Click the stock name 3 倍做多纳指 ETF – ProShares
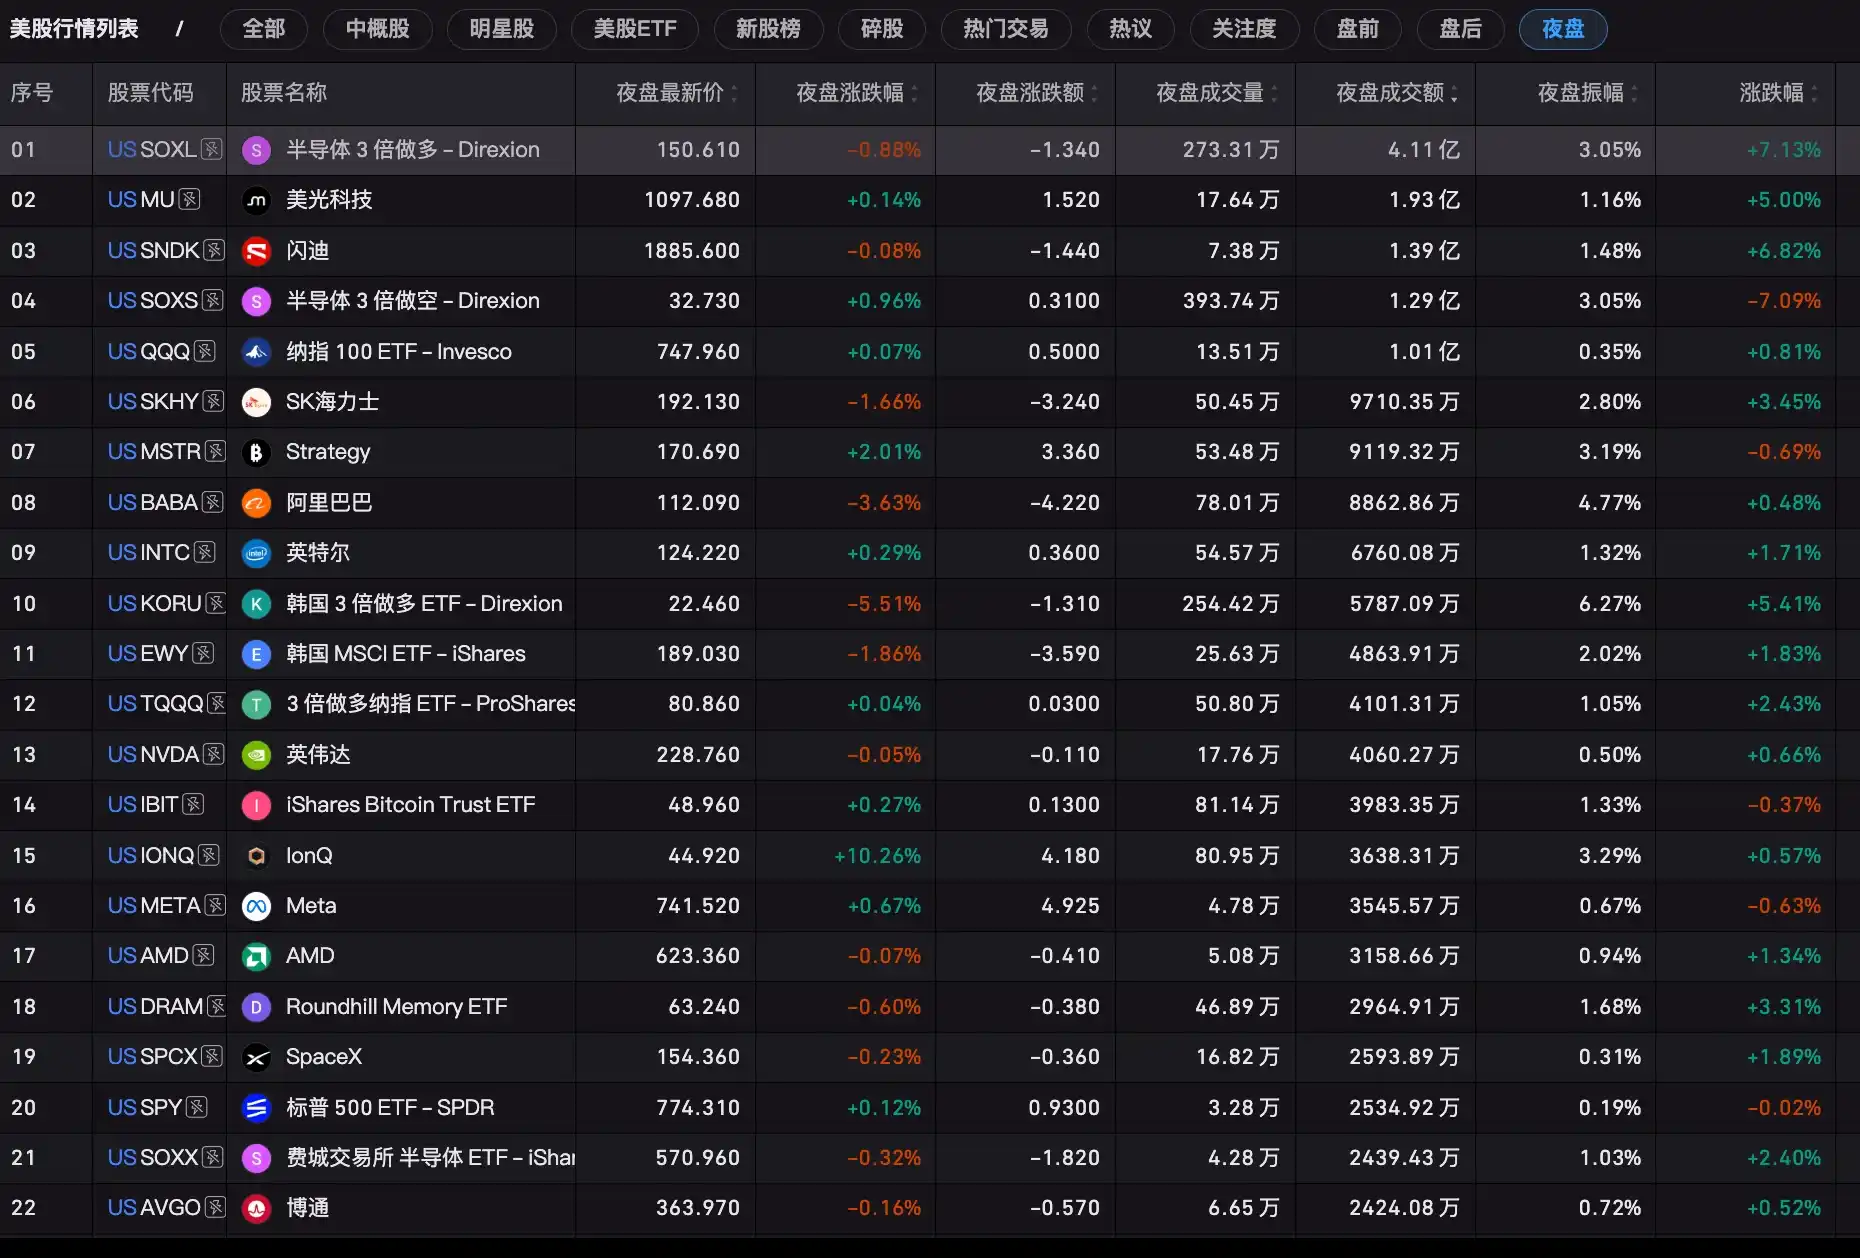 [431, 704]
